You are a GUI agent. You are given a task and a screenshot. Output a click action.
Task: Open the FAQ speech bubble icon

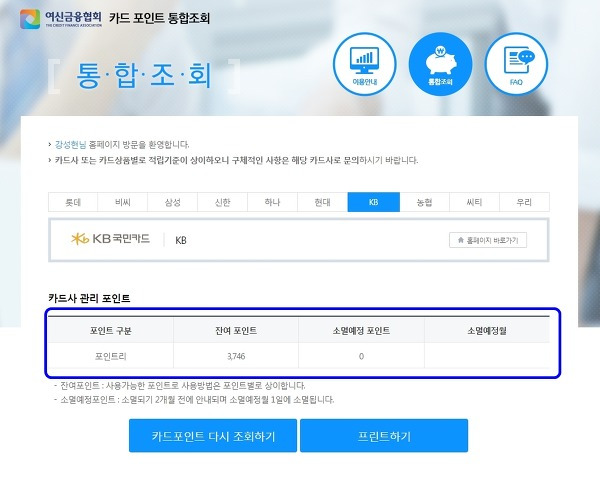(516, 64)
